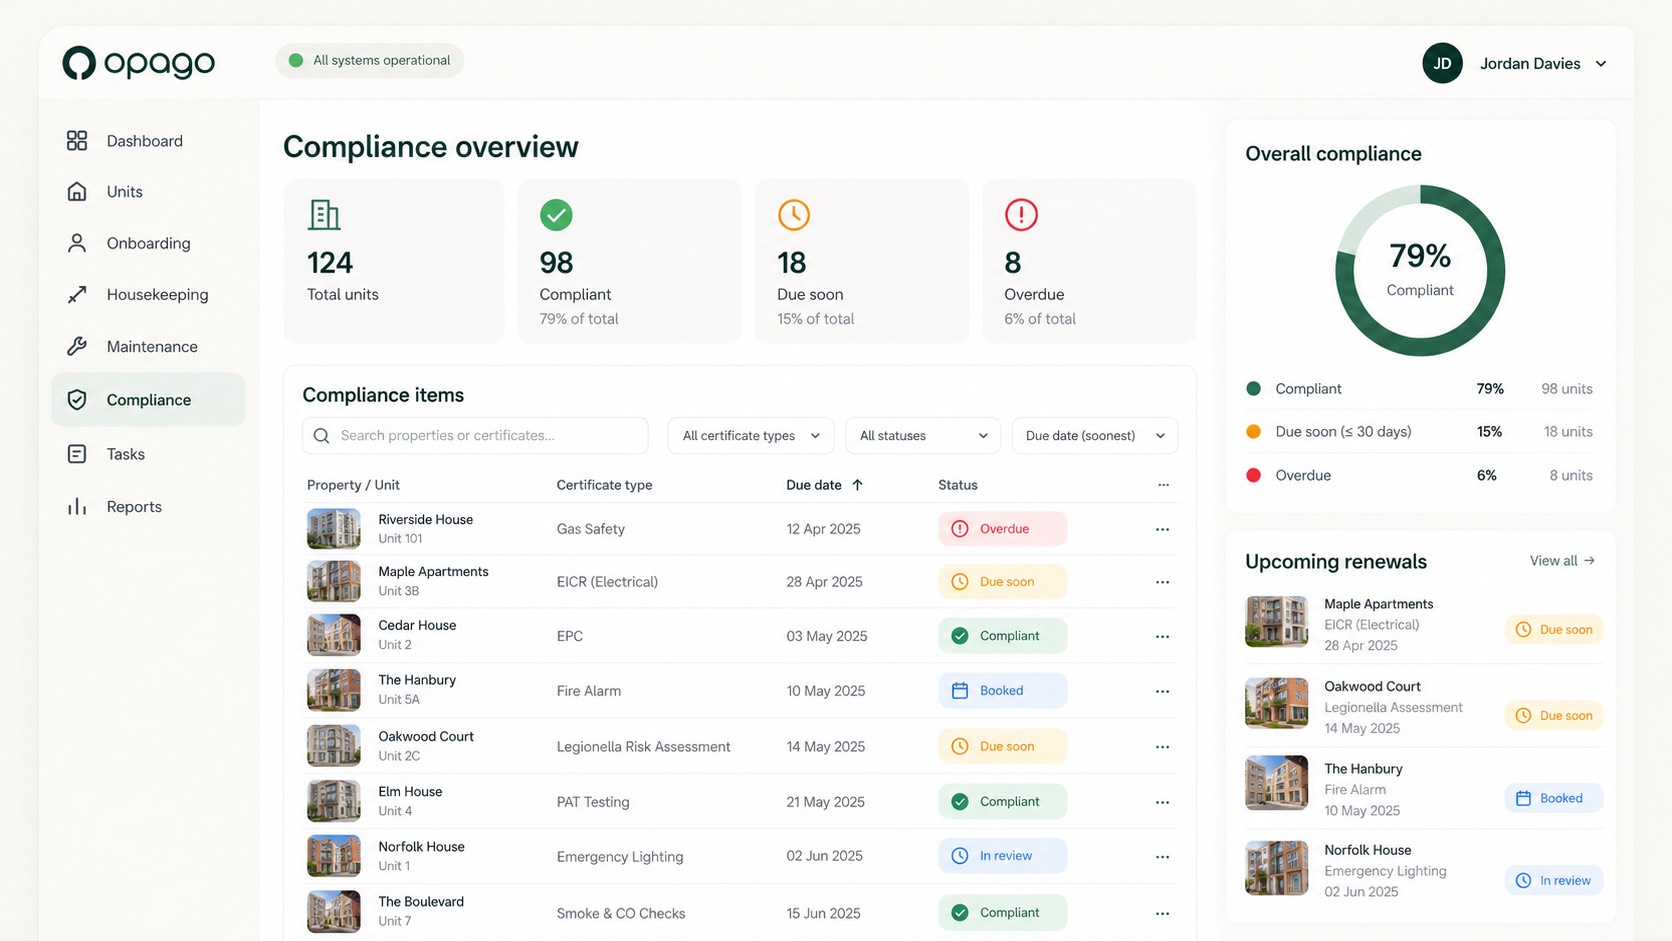Focus the Search properties or certificates field
The width and height of the screenshot is (1672, 941).
coord(475,436)
